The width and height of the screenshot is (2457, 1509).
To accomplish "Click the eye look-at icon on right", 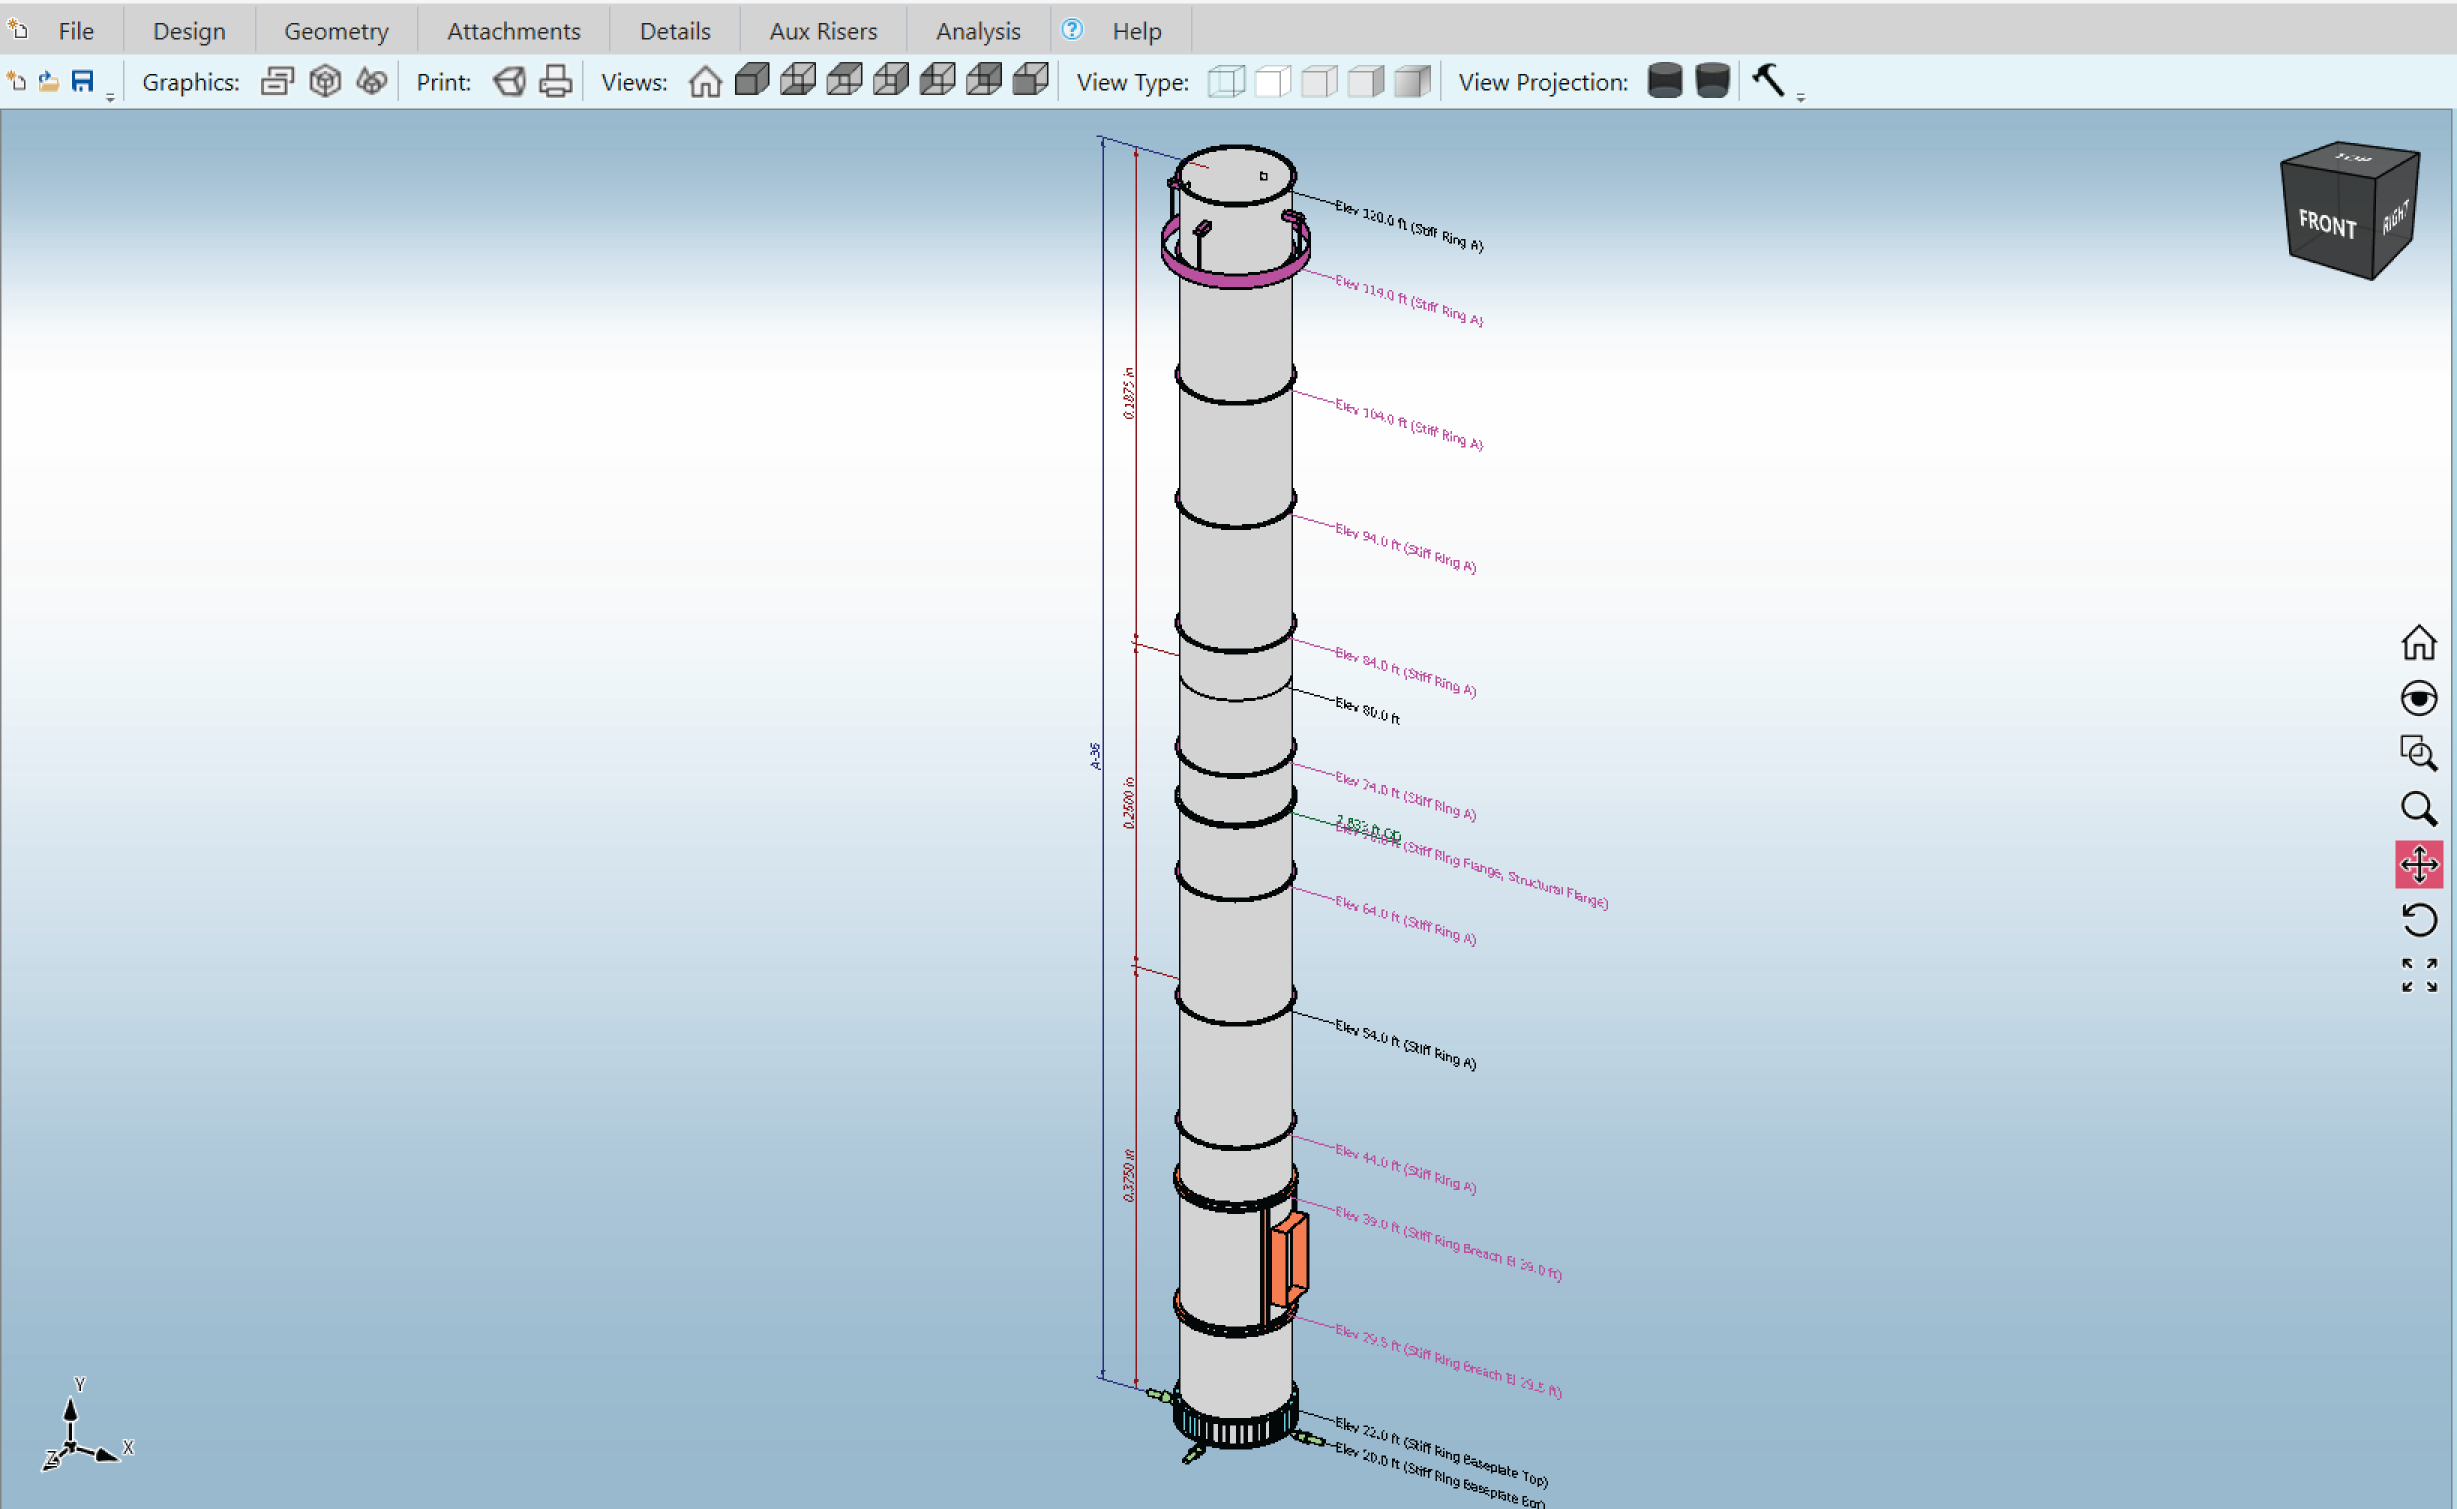I will (2418, 698).
